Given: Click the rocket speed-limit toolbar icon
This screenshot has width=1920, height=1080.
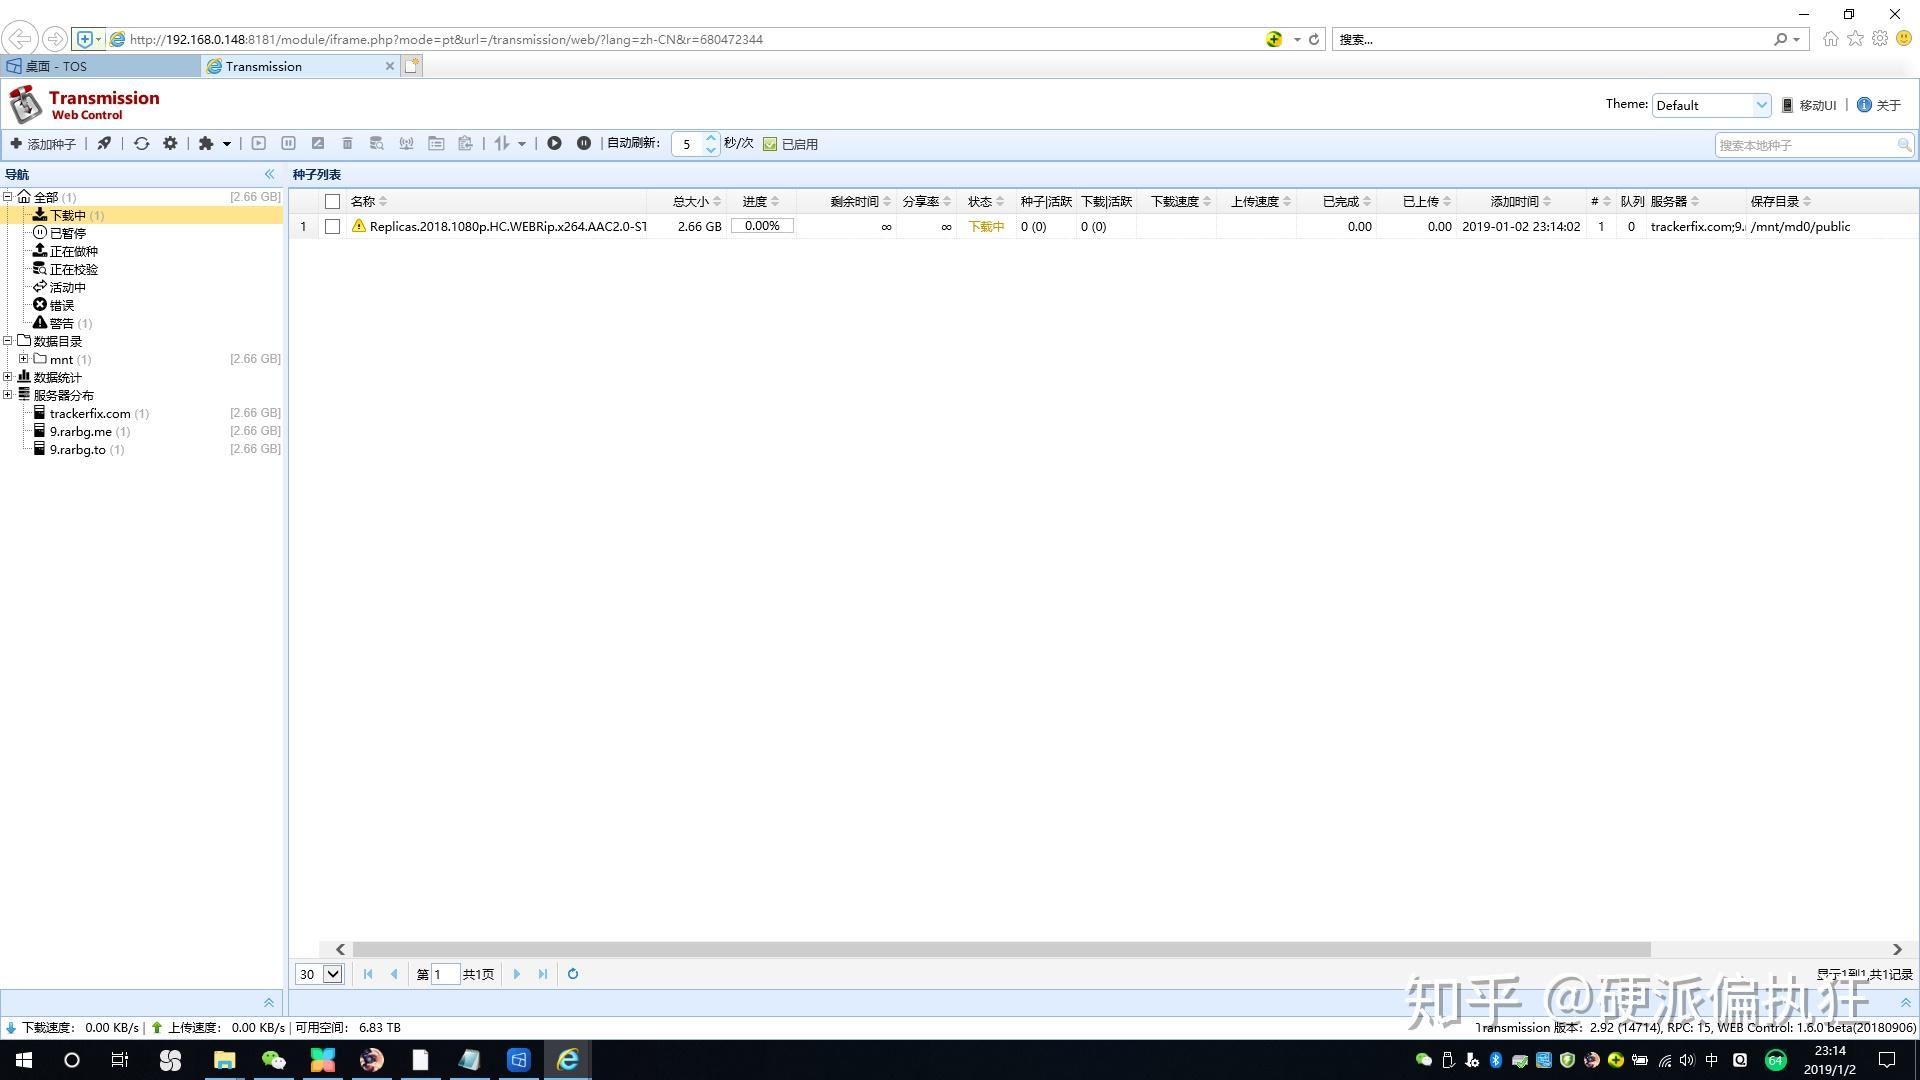Looking at the screenshot, I should click(104, 143).
